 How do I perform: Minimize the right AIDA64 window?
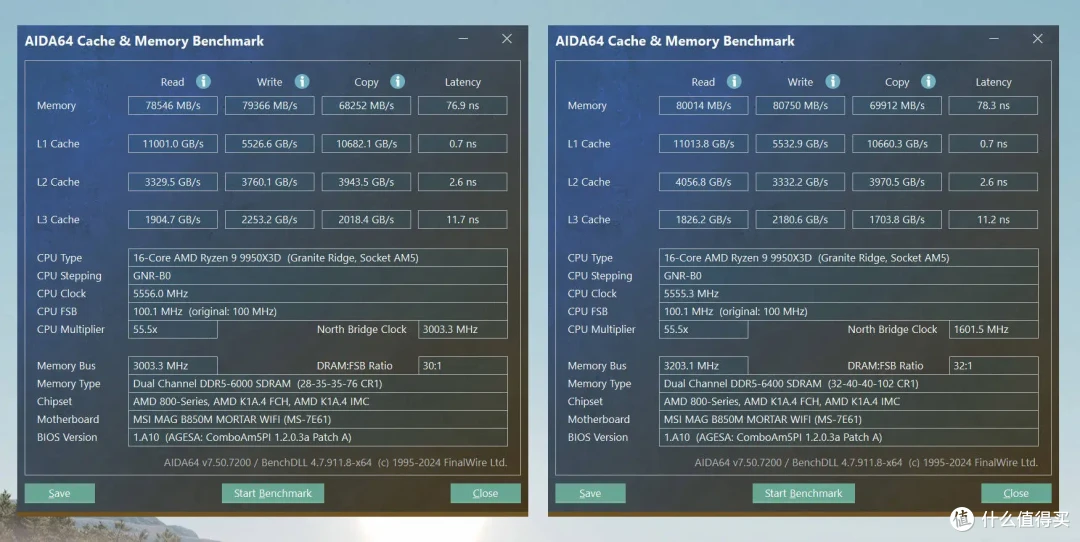pyautogui.click(x=994, y=39)
